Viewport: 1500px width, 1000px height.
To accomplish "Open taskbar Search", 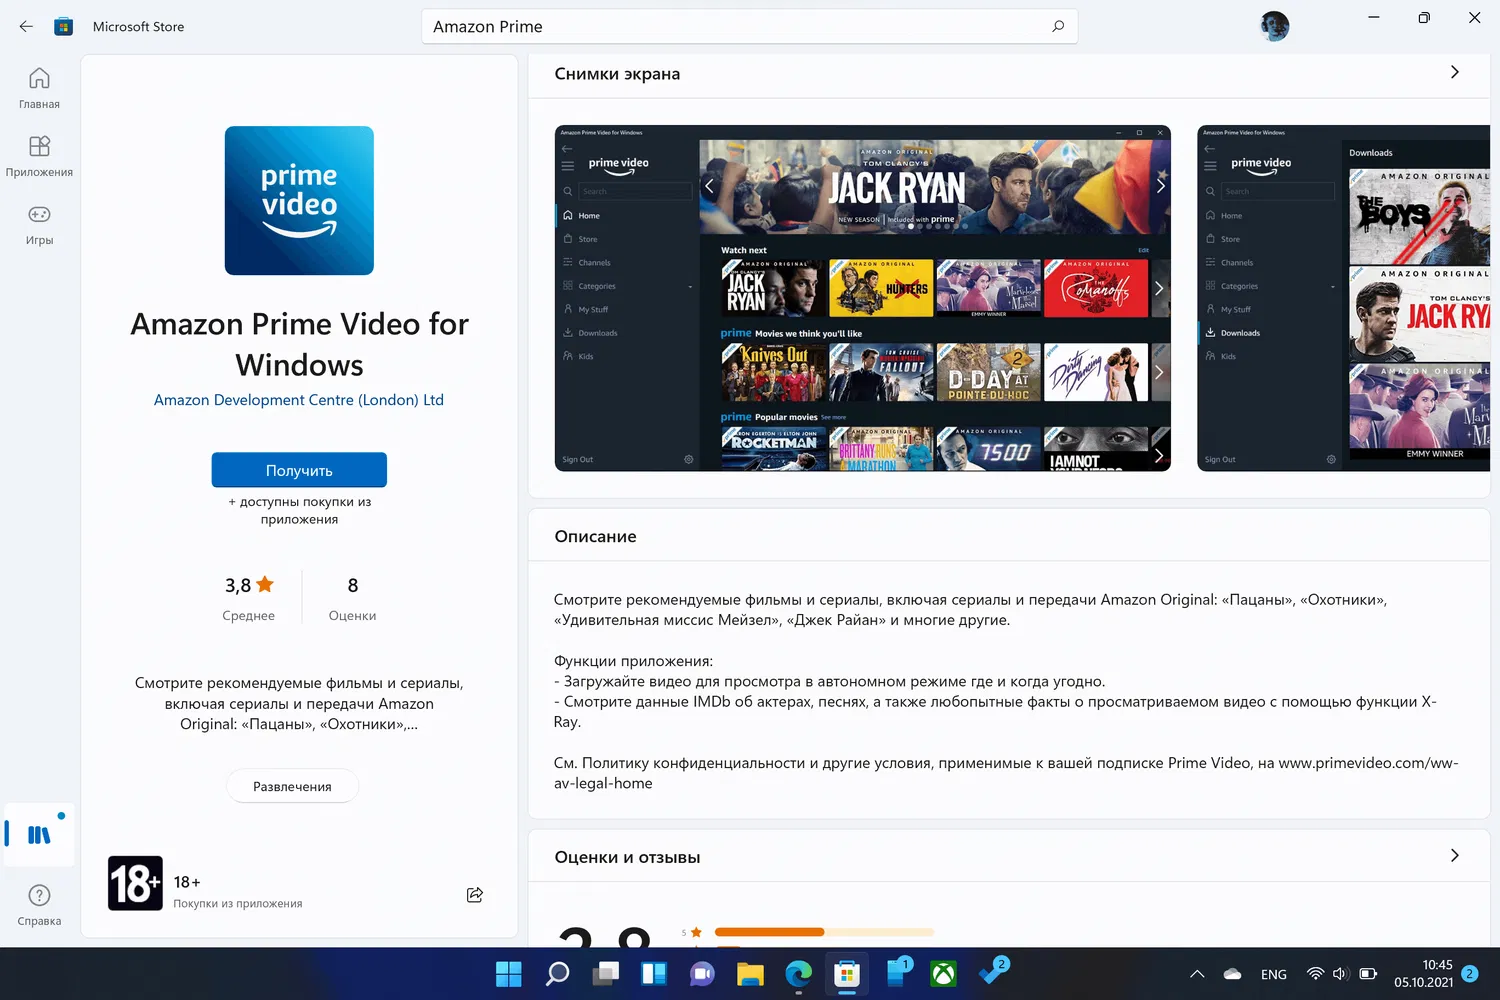I will [x=557, y=973].
